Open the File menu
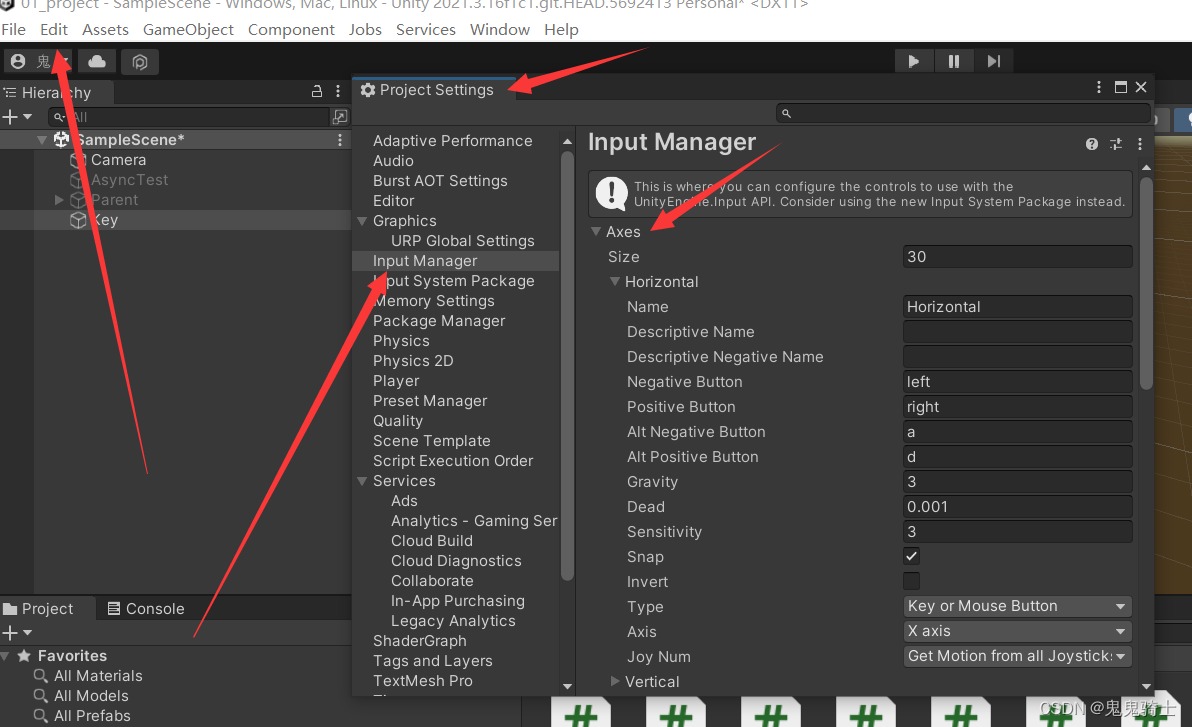Viewport: 1192px width, 727px height. tap(14, 30)
